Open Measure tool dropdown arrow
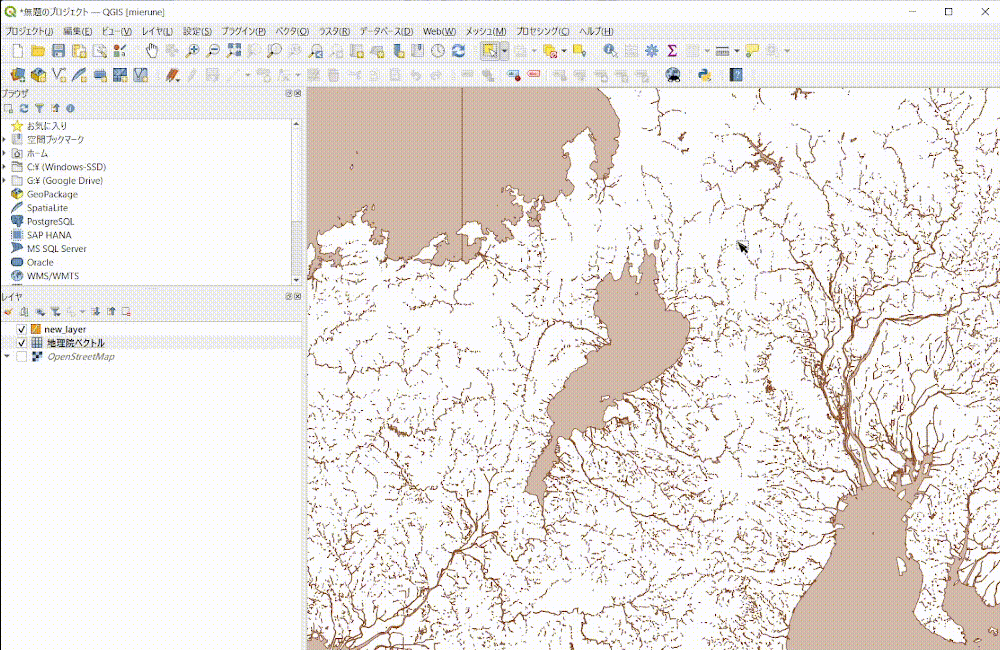Image resolution: width=1000 pixels, height=650 pixels. coord(737,51)
